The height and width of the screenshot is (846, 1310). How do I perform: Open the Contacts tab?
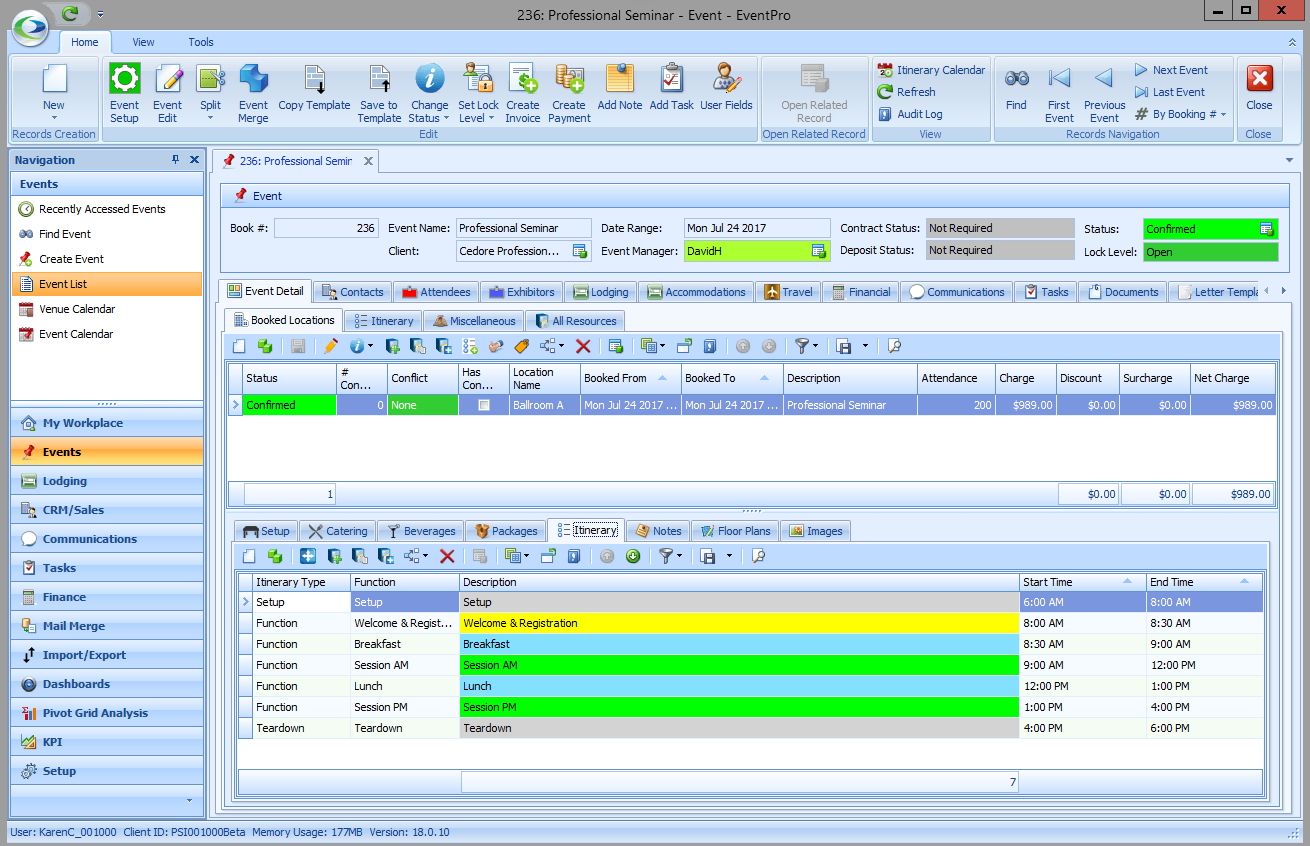click(x=352, y=292)
